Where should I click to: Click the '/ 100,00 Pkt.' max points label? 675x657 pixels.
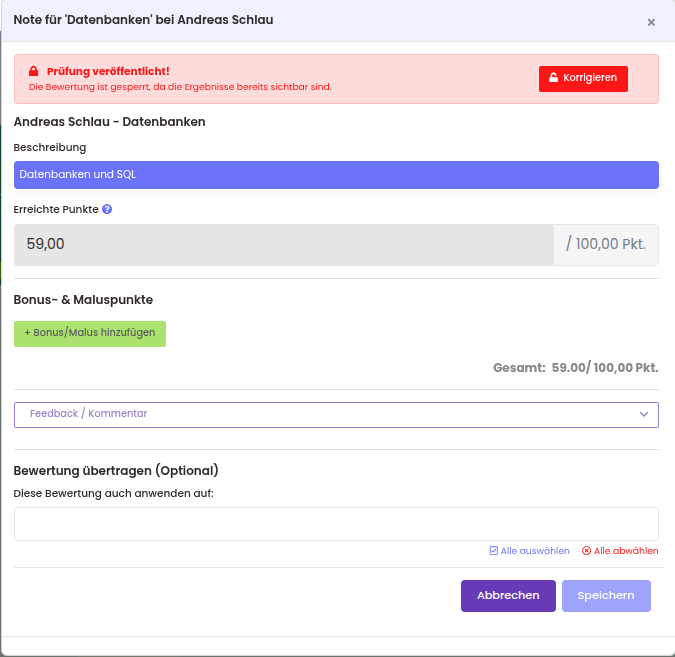606,244
